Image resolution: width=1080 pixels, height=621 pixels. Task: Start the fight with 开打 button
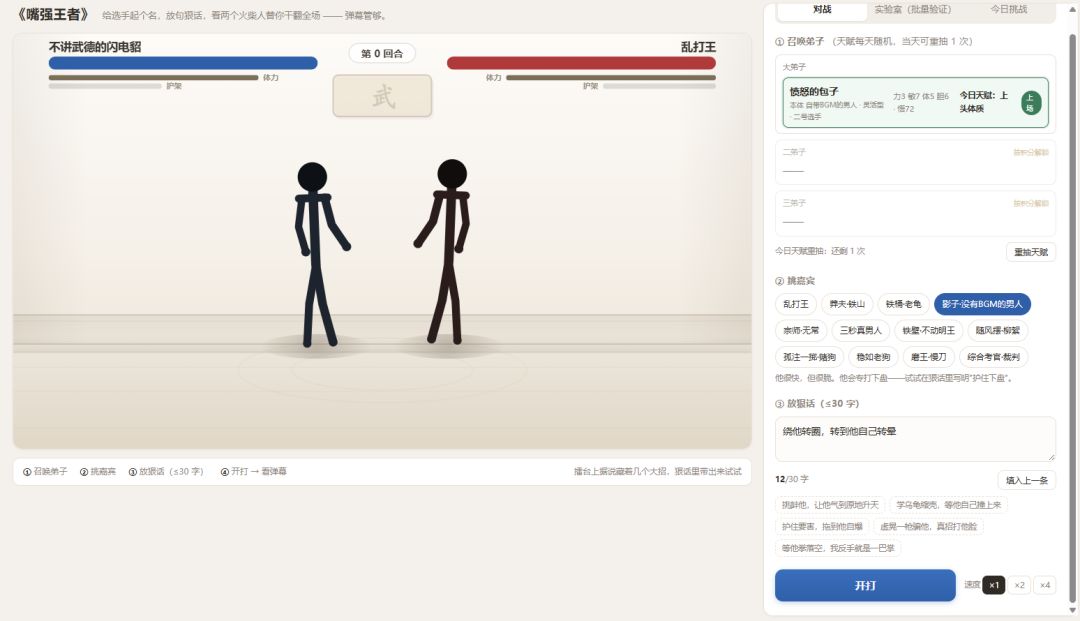865,585
